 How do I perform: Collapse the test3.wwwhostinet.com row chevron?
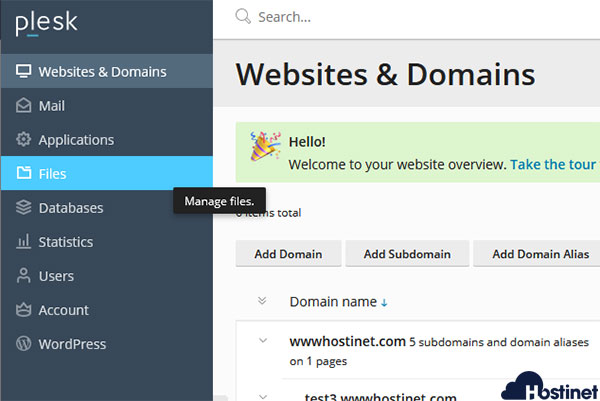[x=263, y=397]
